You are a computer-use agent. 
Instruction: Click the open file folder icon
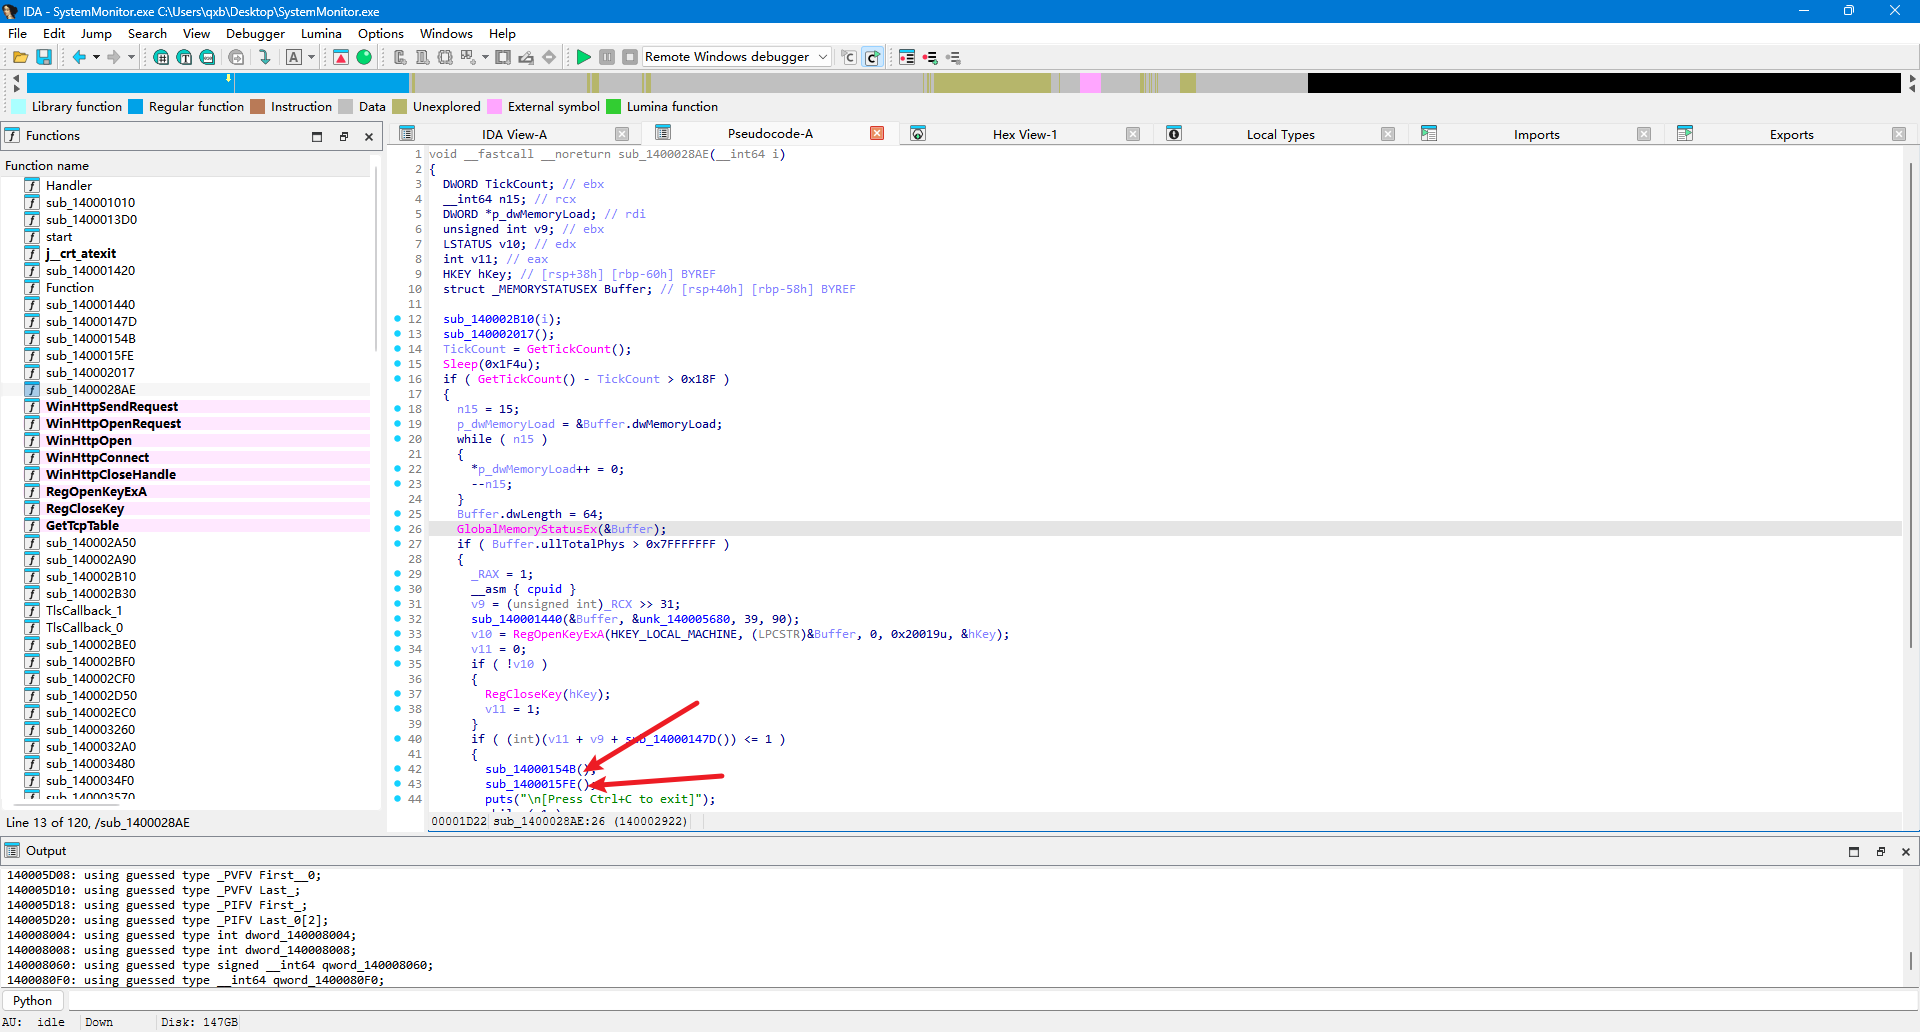(19, 57)
